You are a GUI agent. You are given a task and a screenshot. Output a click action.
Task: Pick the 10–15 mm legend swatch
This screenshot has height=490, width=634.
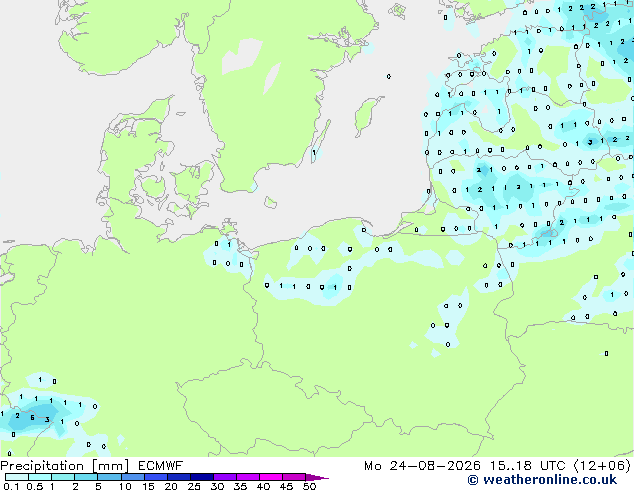pyautogui.click(x=133, y=477)
